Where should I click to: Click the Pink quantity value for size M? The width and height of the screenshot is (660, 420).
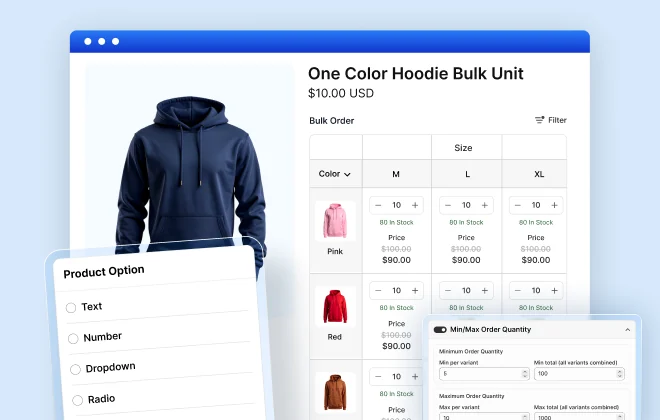397,205
